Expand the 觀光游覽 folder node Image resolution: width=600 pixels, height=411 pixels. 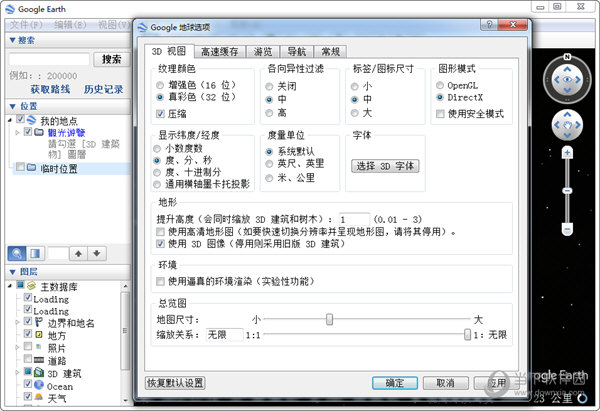(x=17, y=132)
